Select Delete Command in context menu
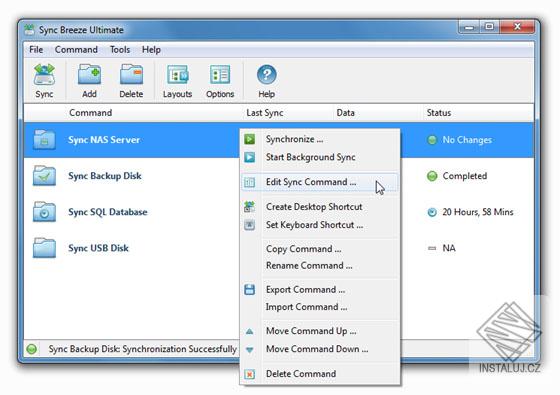The image size is (560, 395). click(x=320, y=374)
